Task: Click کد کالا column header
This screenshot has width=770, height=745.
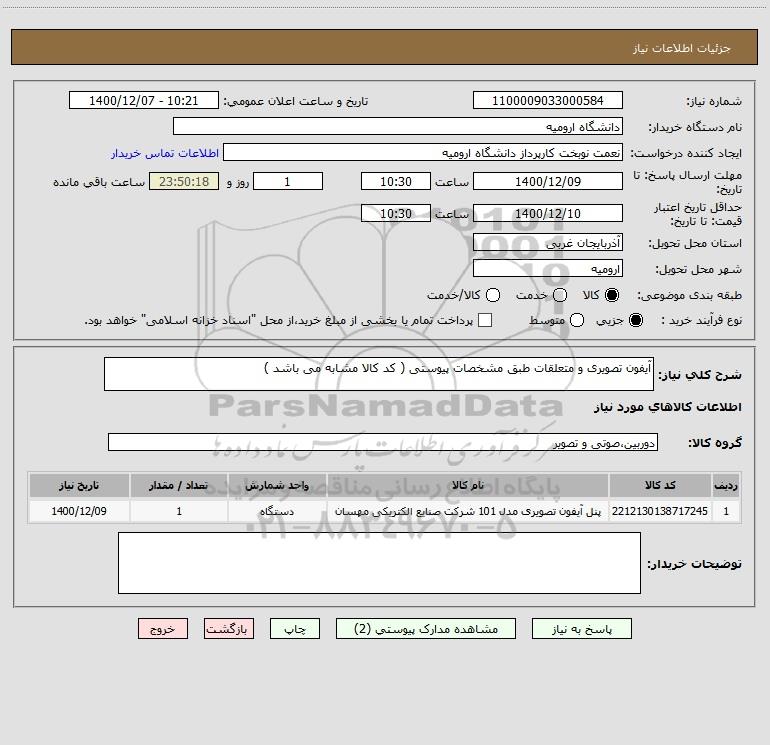Action: 660,485
